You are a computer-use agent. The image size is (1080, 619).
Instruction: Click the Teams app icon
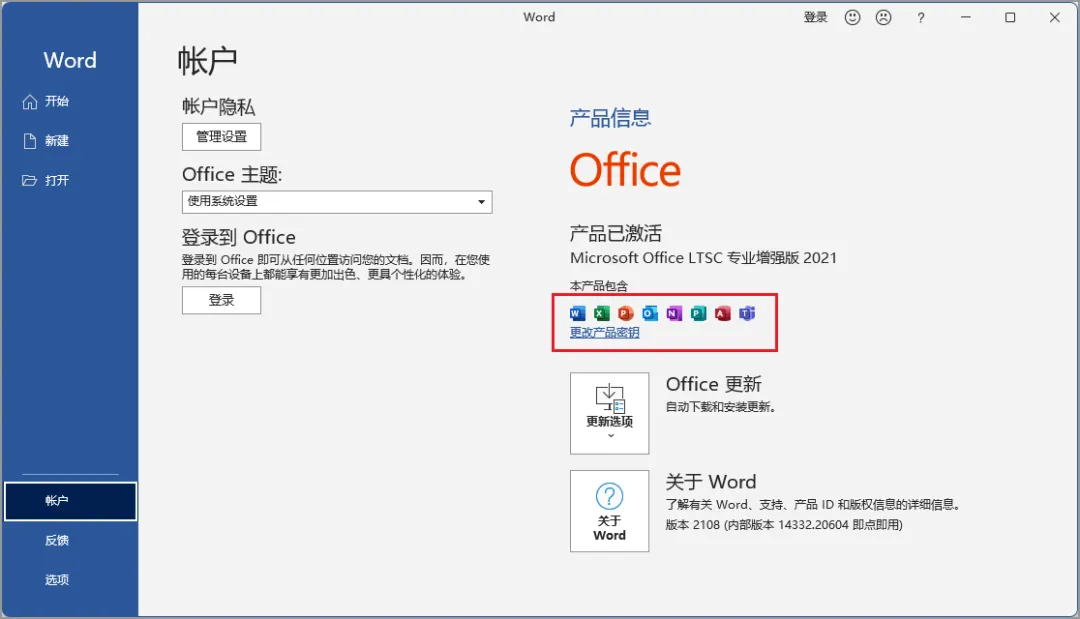pos(747,314)
